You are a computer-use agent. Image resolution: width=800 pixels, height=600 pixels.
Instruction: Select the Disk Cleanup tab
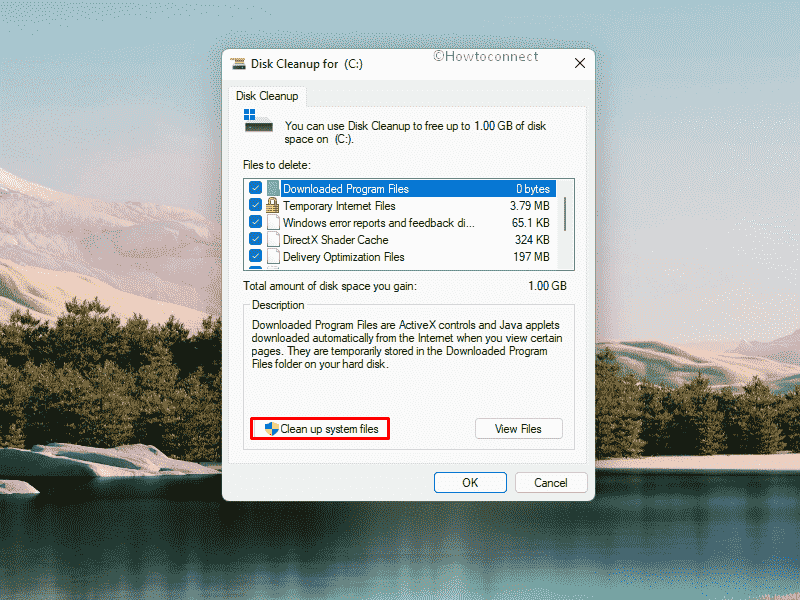pos(267,96)
